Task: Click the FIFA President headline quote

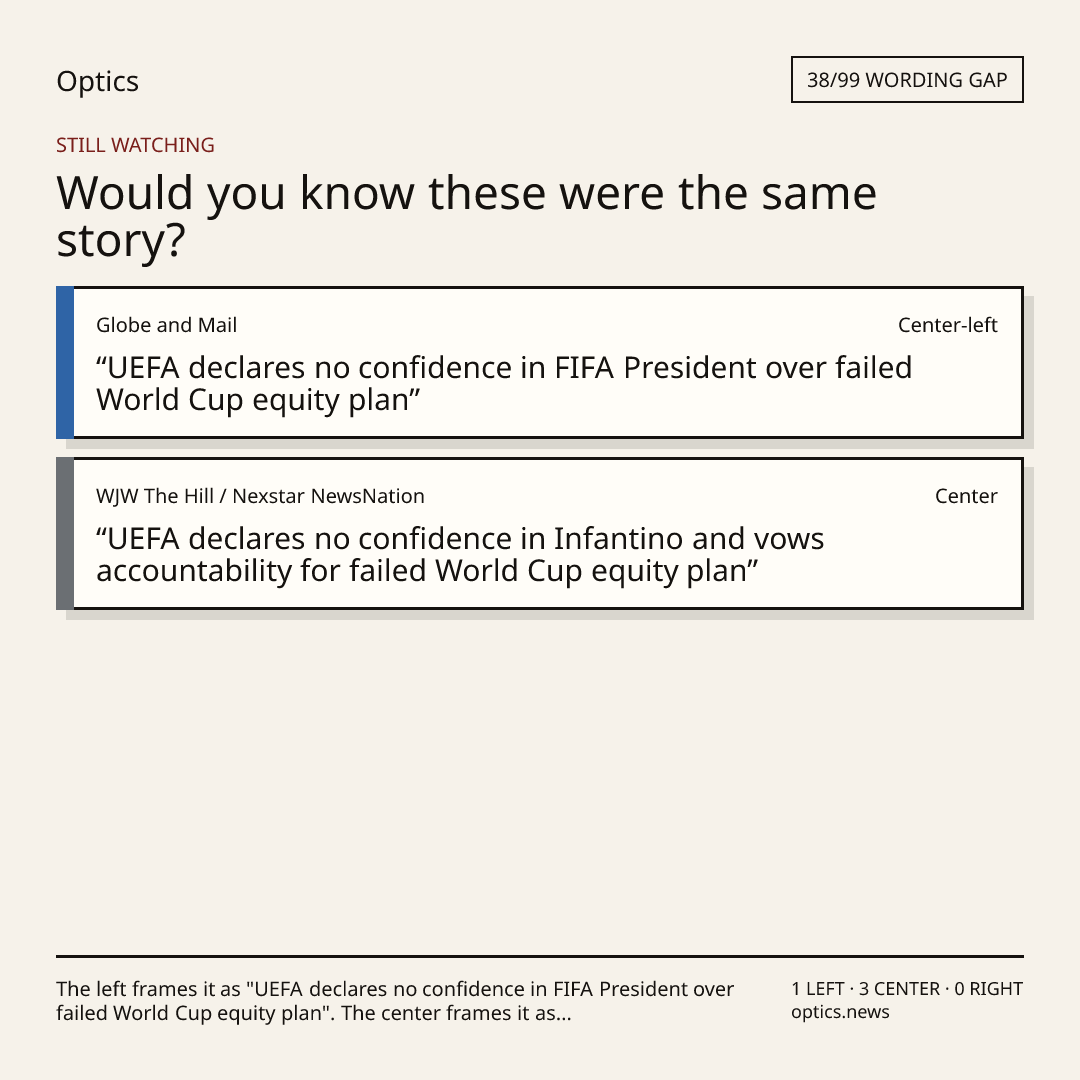Action: pos(504,384)
